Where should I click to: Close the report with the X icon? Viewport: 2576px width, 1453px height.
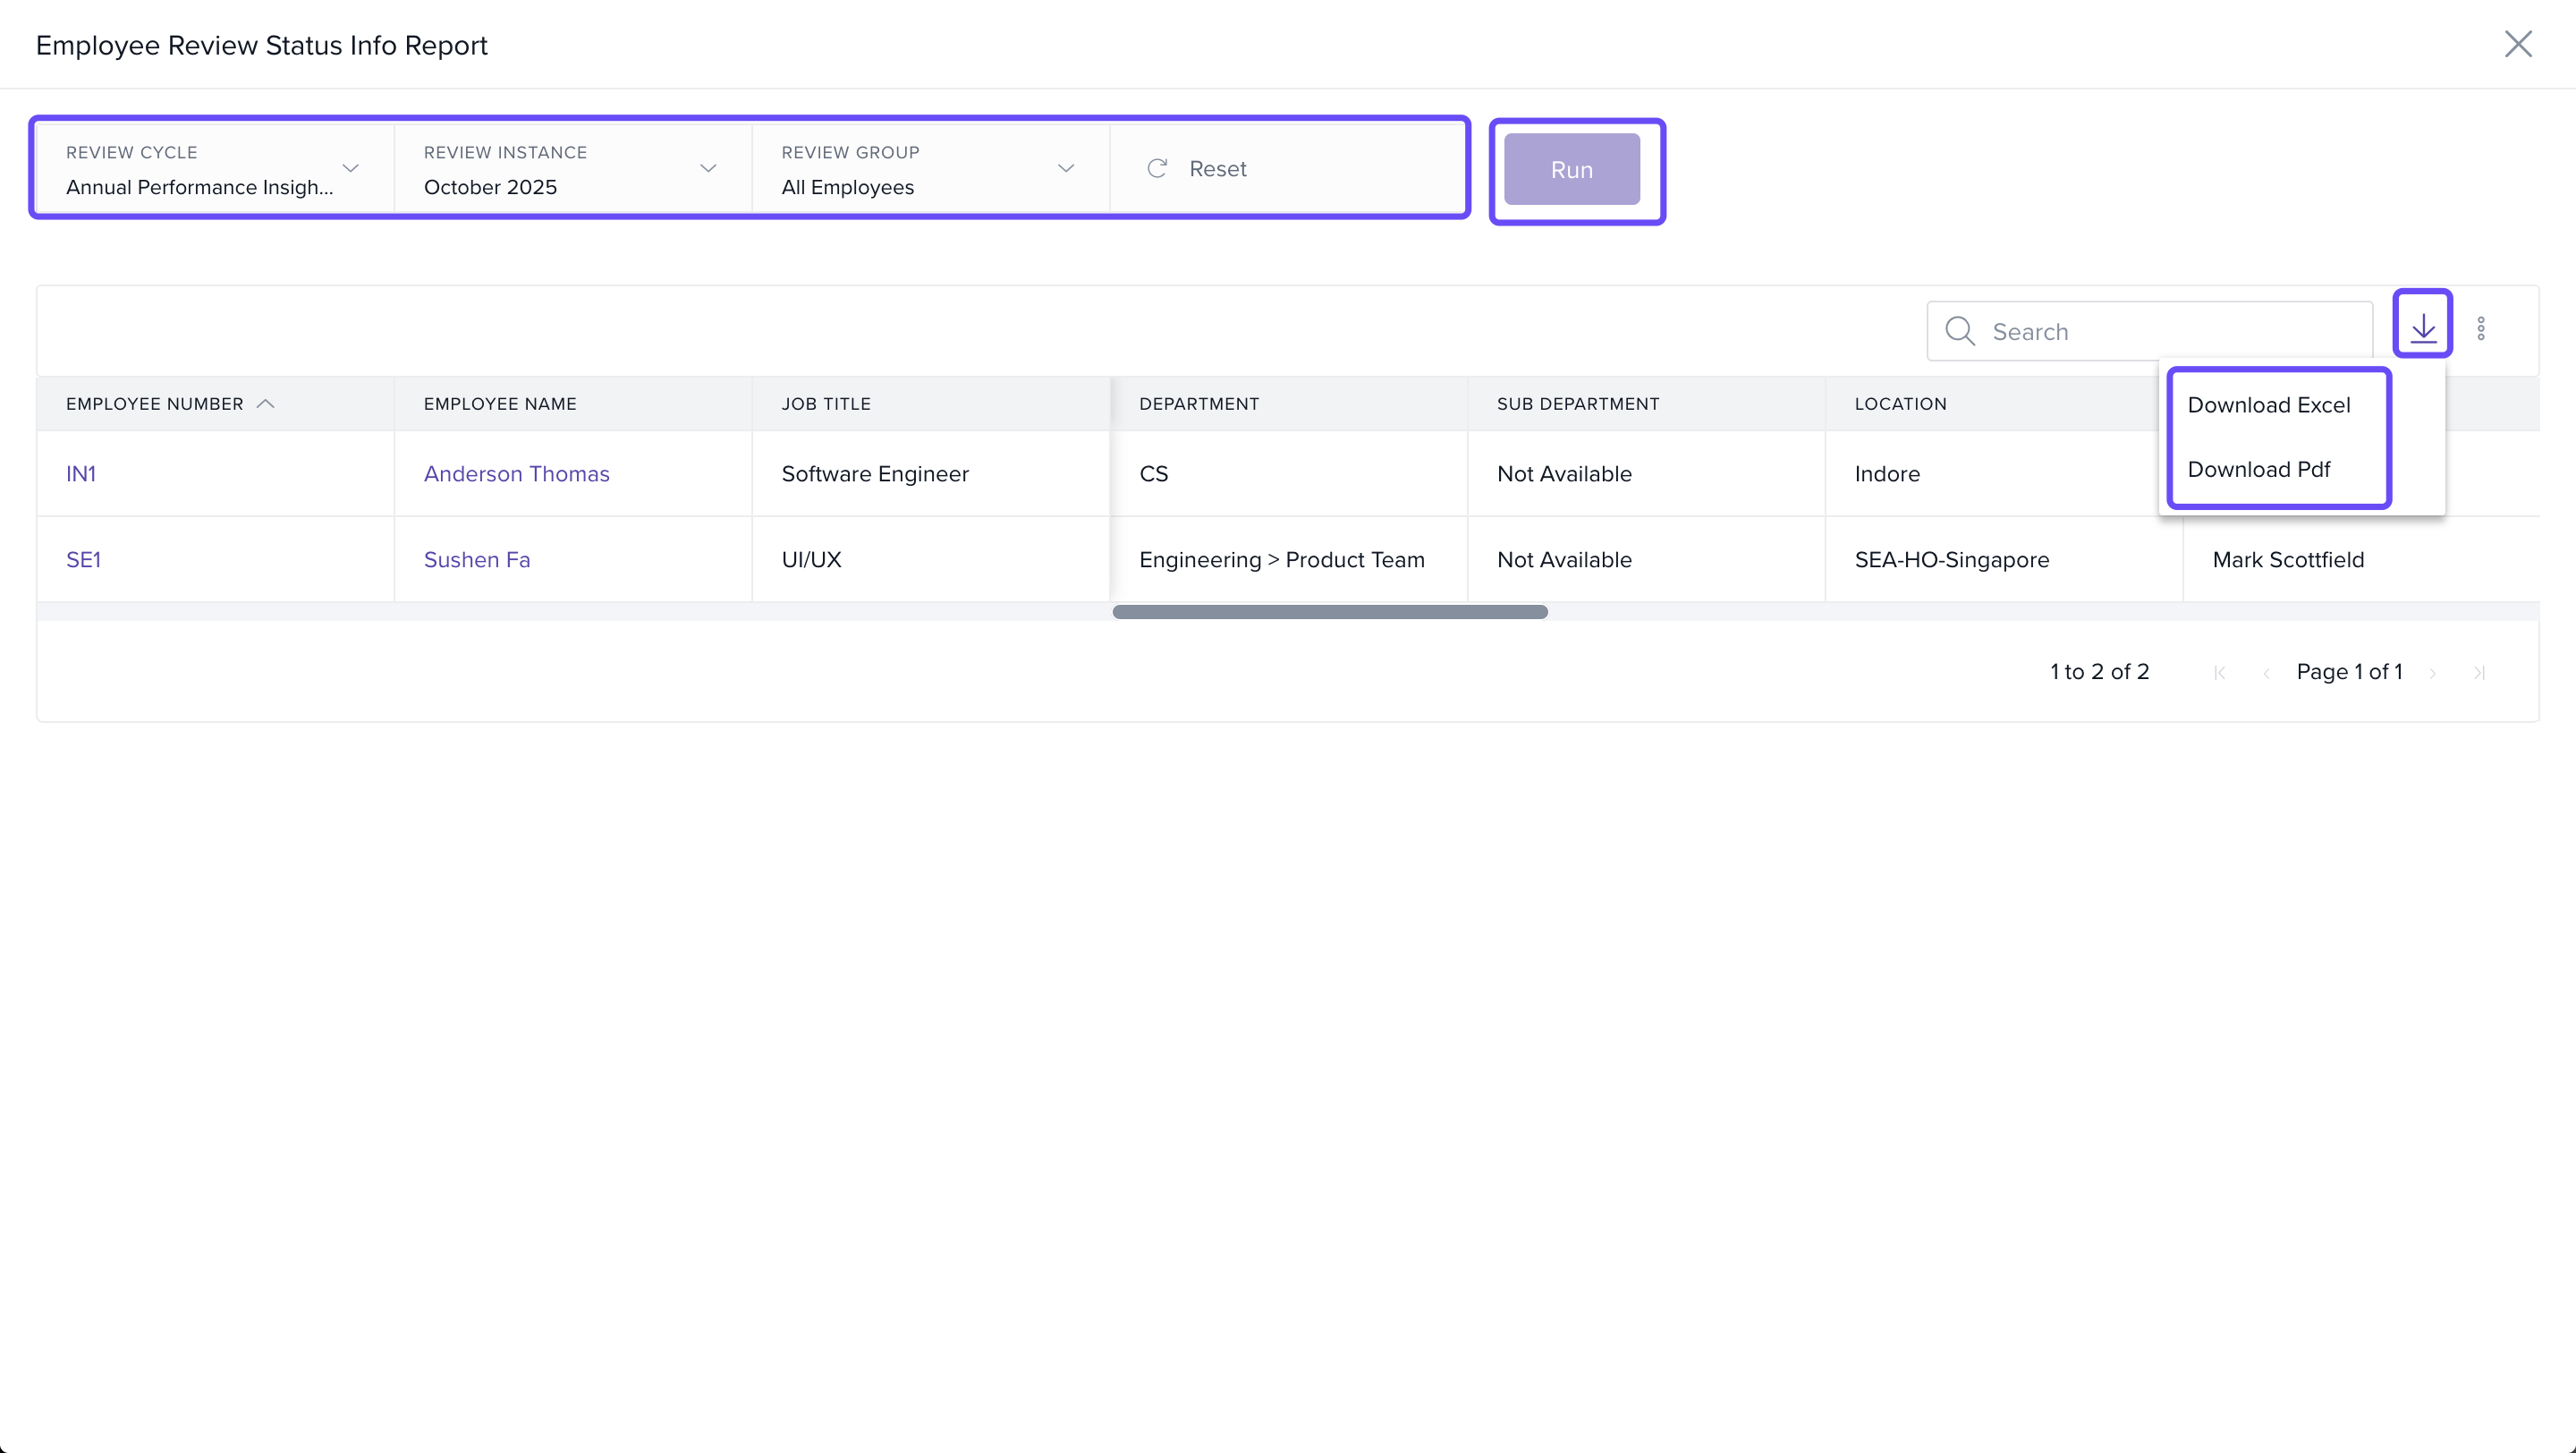tap(2517, 44)
